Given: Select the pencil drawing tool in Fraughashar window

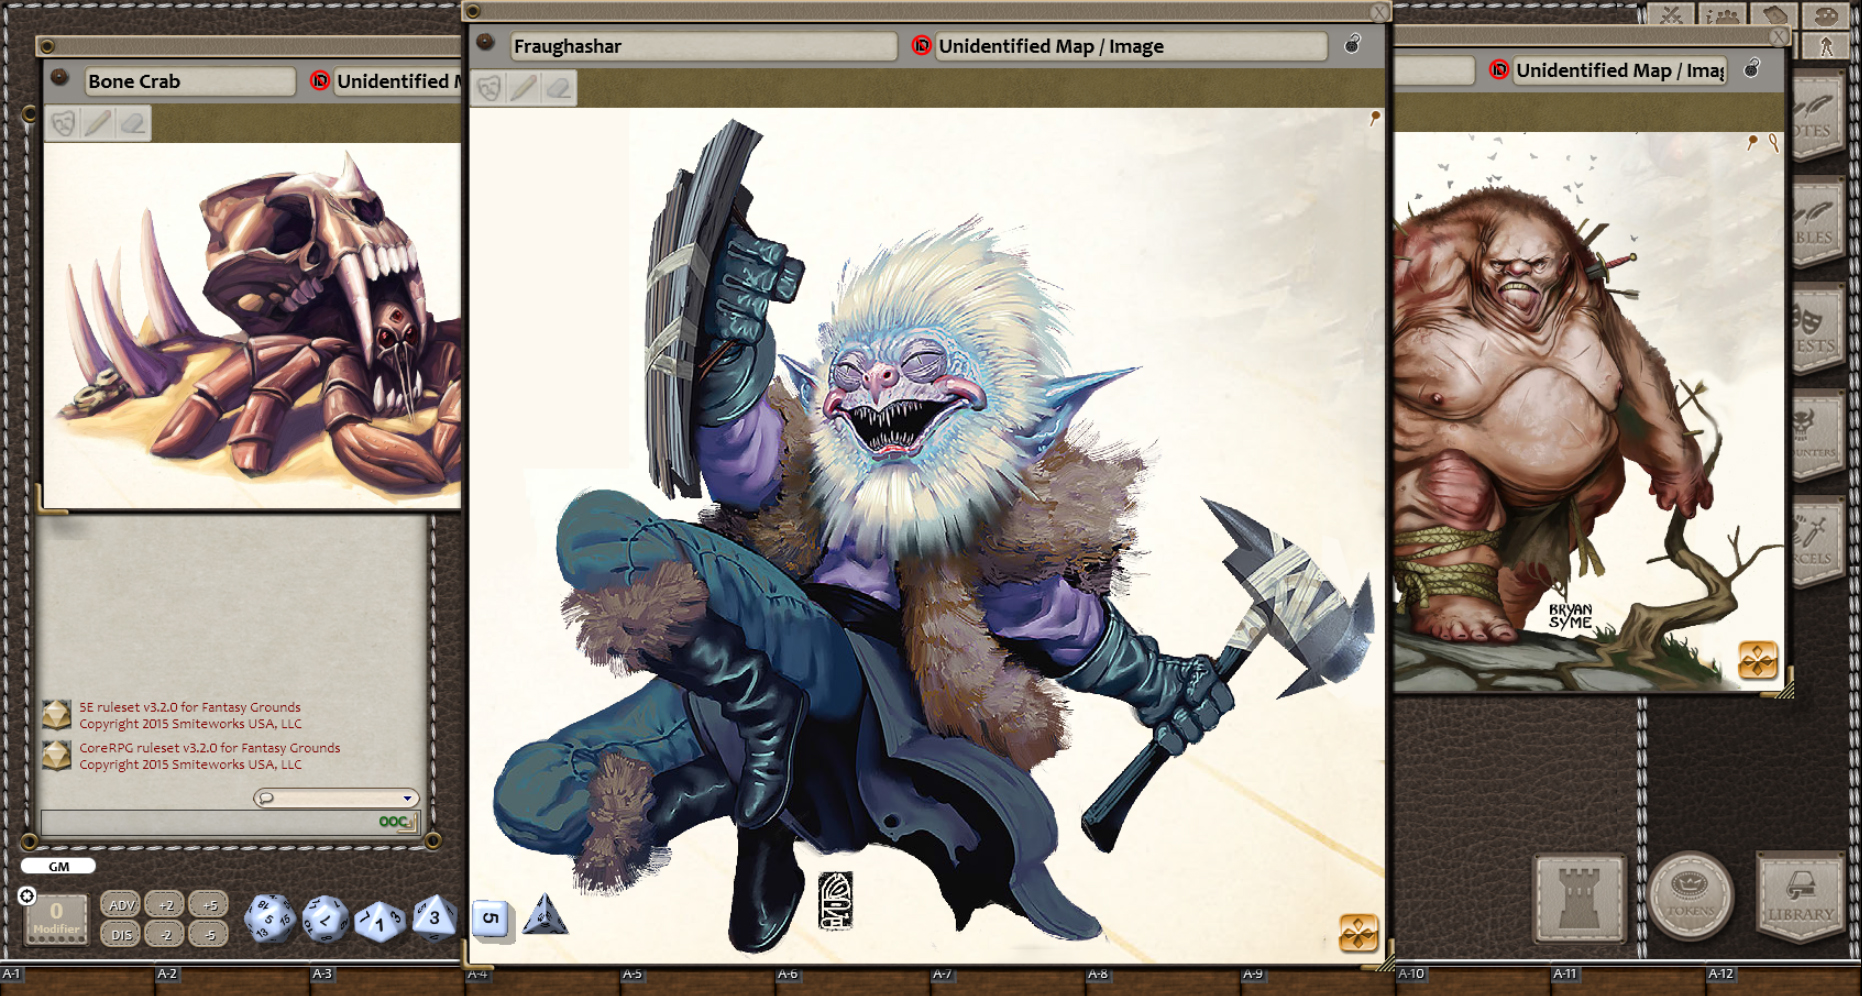Looking at the screenshot, I should click(523, 88).
